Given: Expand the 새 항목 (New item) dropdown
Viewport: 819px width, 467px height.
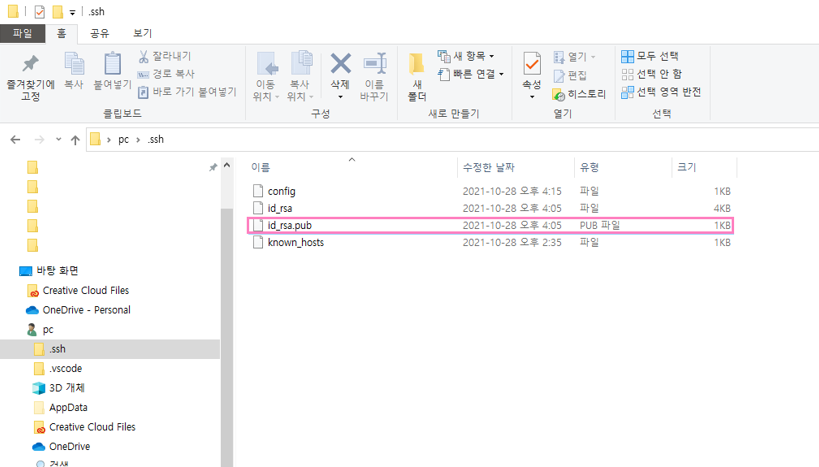Looking at the screenshot, I should [468, 56].
